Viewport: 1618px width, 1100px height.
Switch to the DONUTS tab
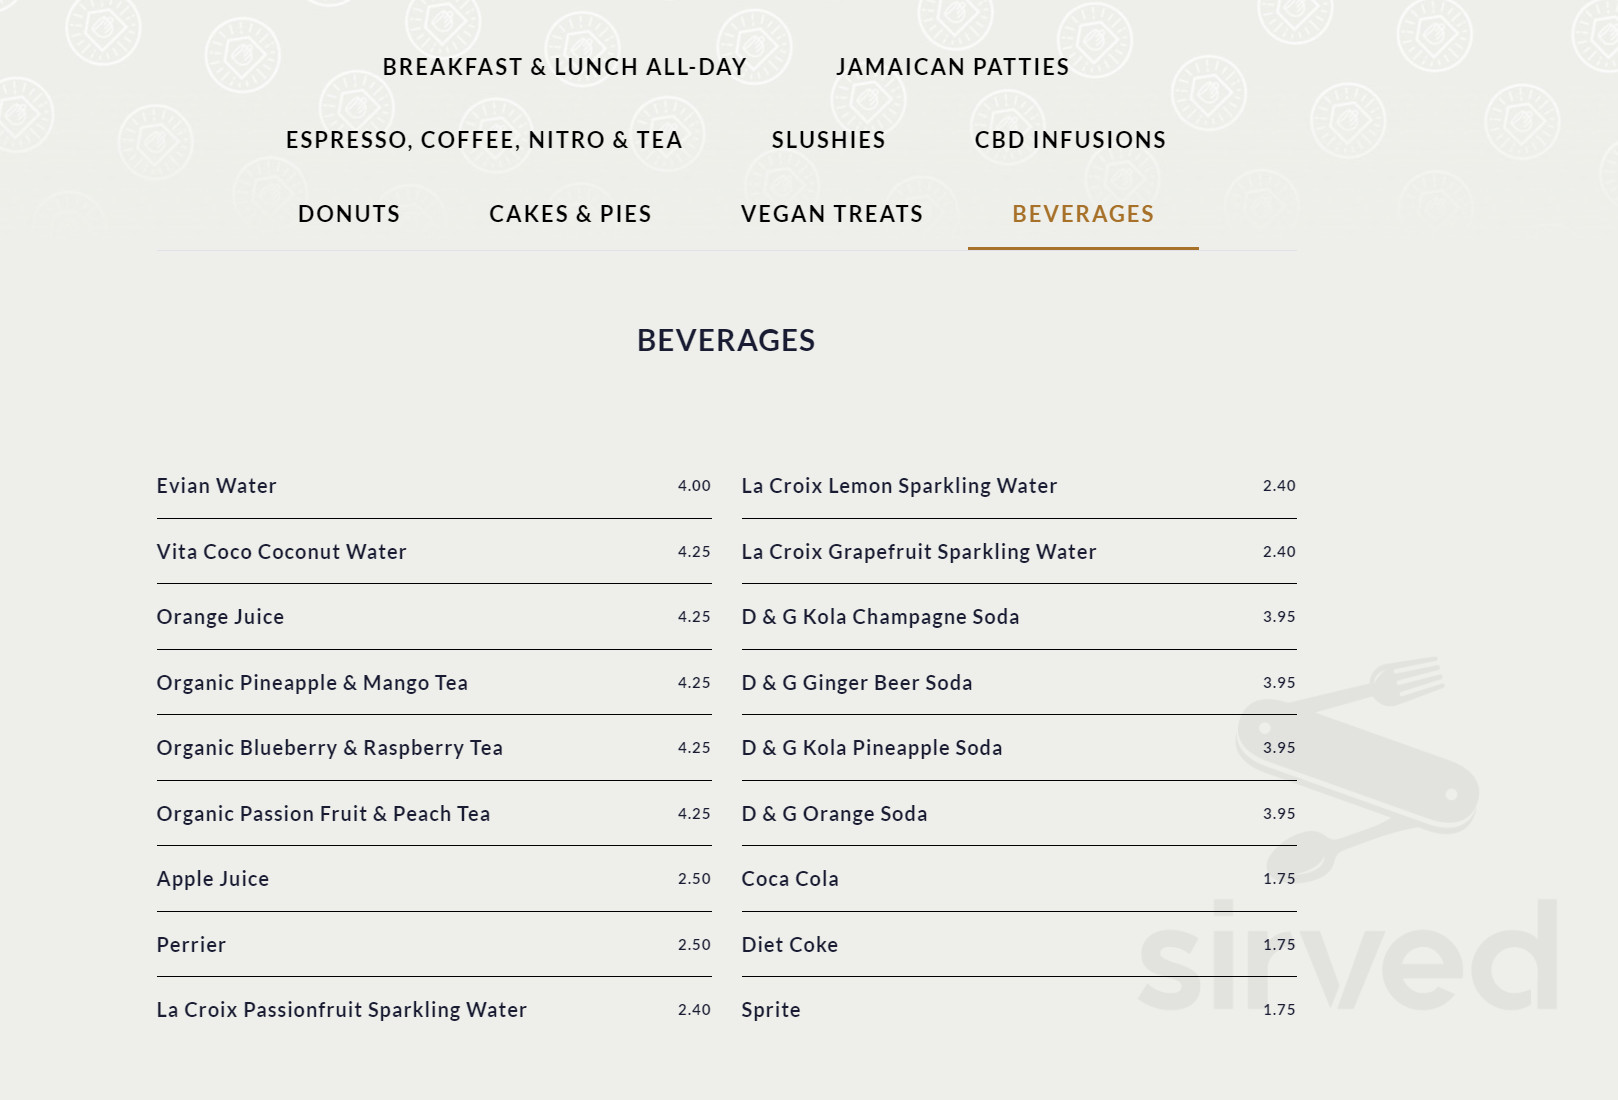pos(348,213)
